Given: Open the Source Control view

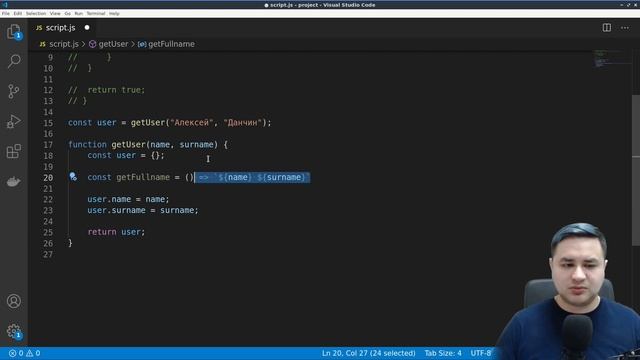Looking at the screenshot, I should coord(13,91).
